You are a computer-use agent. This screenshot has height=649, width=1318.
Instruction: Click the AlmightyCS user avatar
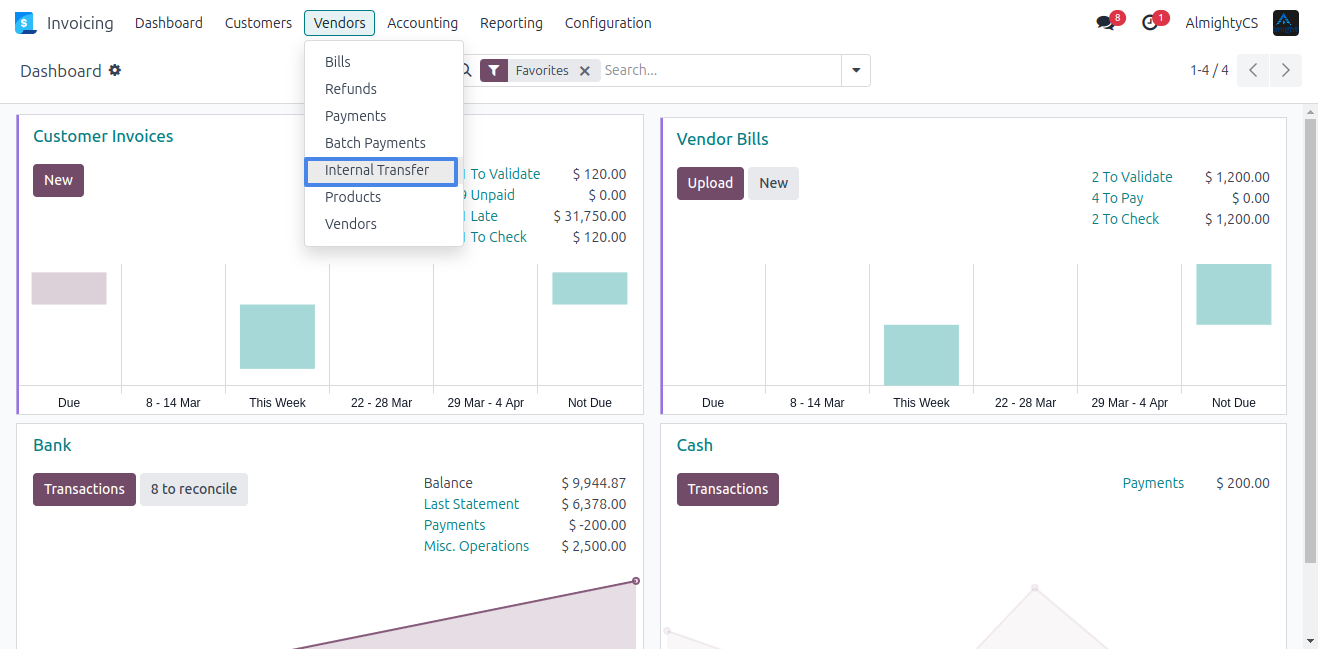point(1285,23)
